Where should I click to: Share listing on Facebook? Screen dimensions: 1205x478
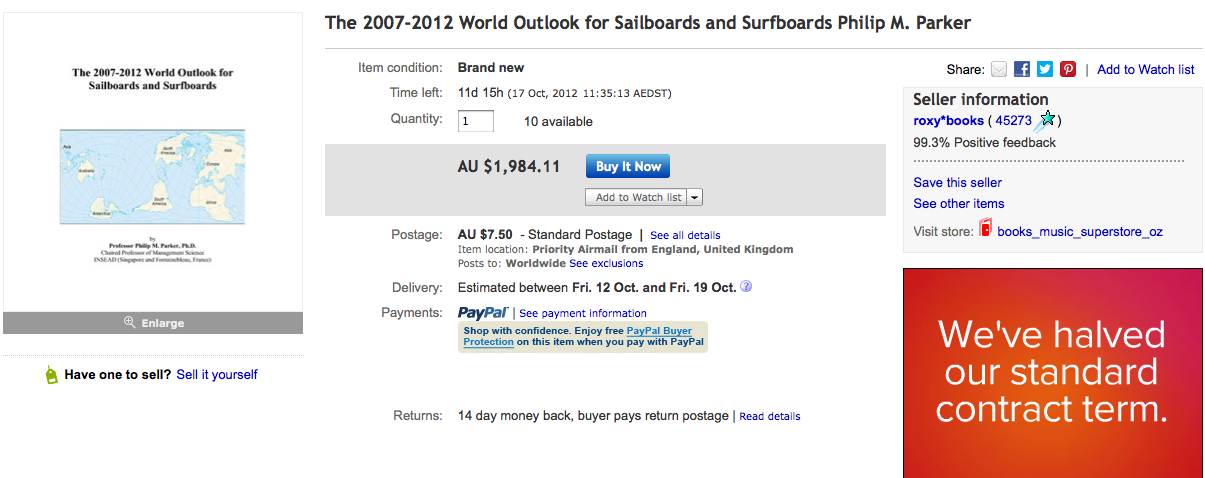1022,69
